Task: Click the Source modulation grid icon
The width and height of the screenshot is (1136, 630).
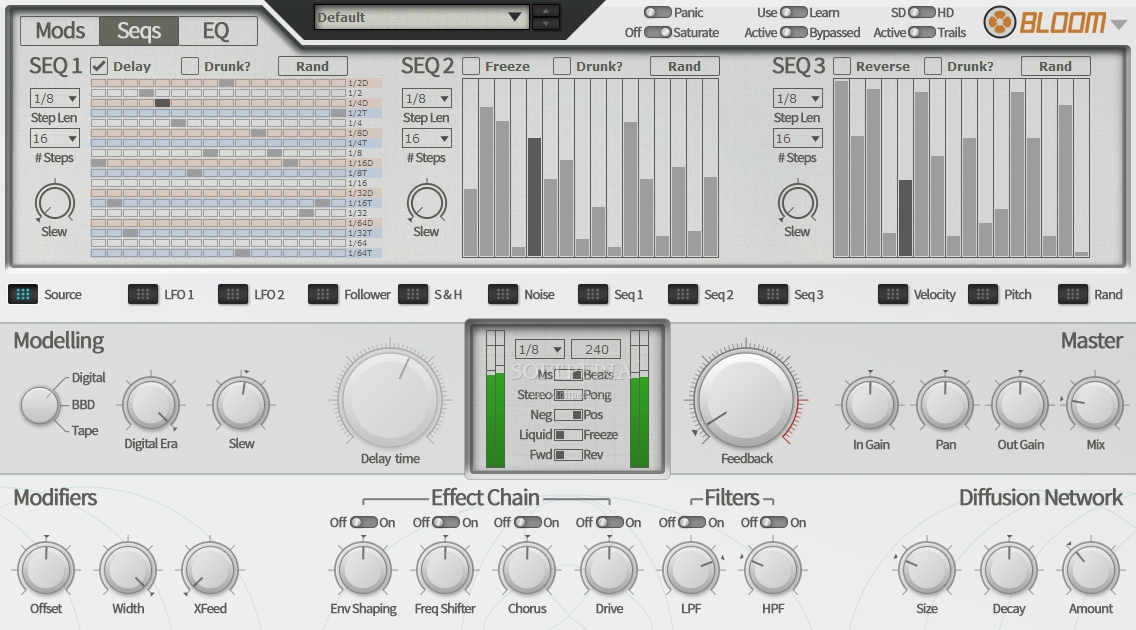Action: pyautogui.click(x=23, y=295)
